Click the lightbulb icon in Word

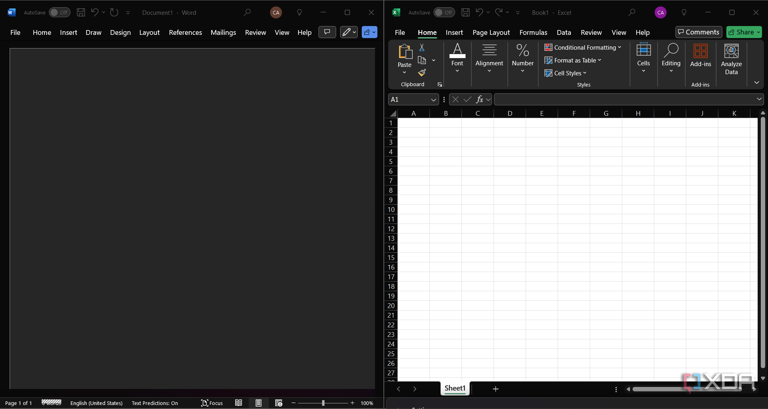[x=299, y=13]
